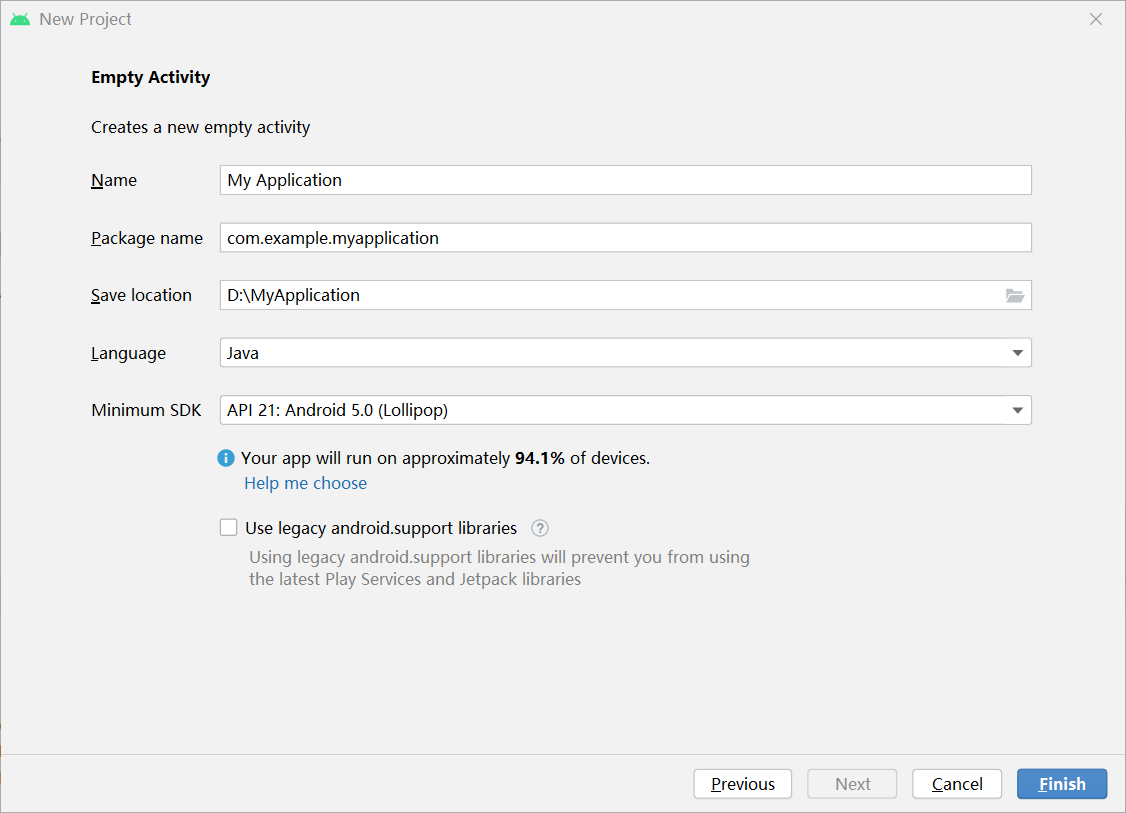Focus the Name text field
1126x813 pixels.
tap(625, 180)
